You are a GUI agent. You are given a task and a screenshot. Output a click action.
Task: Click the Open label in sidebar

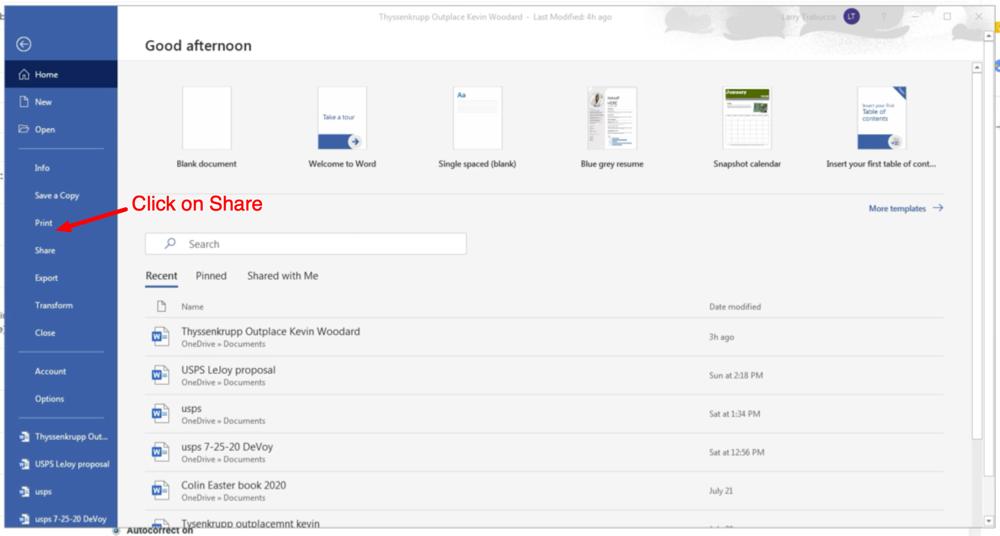tap(45, 130)
